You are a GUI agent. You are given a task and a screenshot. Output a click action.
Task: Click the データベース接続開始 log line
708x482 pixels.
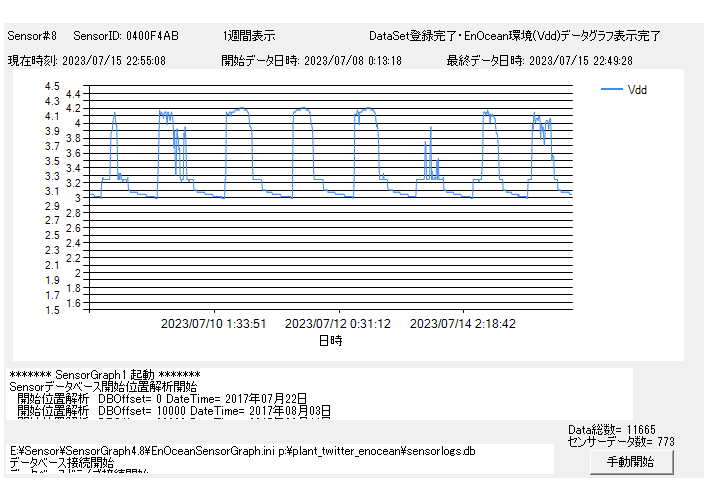(65, 465)
